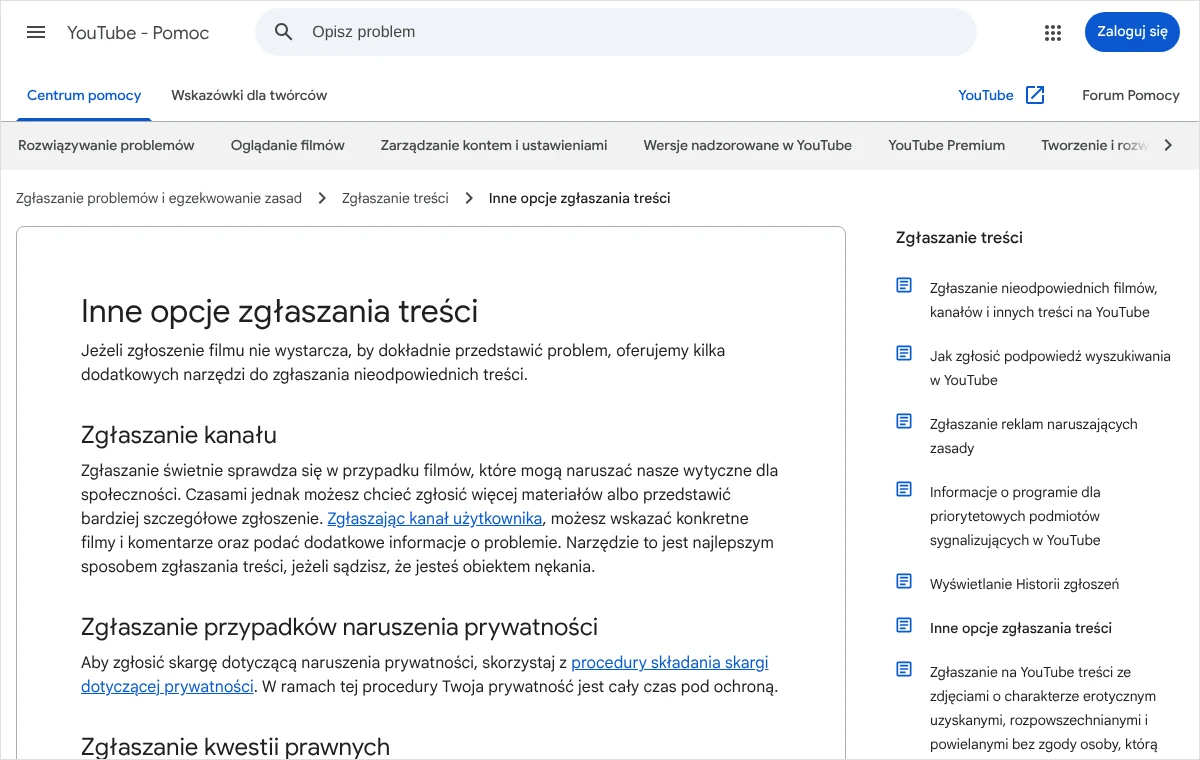Open sidebar article Zgłaszanie reklam naruszających zasady

pos(1034,436)
